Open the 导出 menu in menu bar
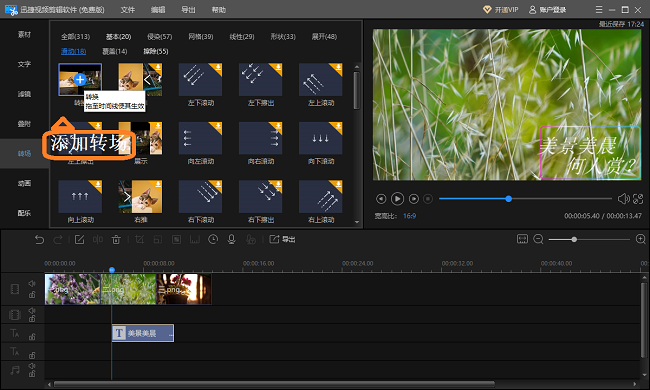Image resolution: width=650 pixels, height=390 pixels. (188, 10)
